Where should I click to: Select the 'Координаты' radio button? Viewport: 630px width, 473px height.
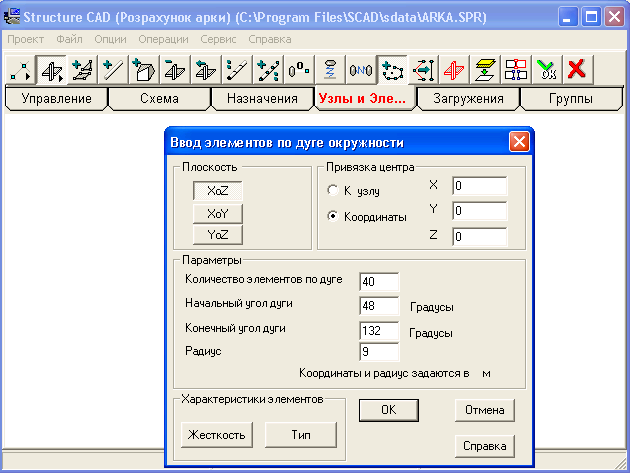coord(333,216)
